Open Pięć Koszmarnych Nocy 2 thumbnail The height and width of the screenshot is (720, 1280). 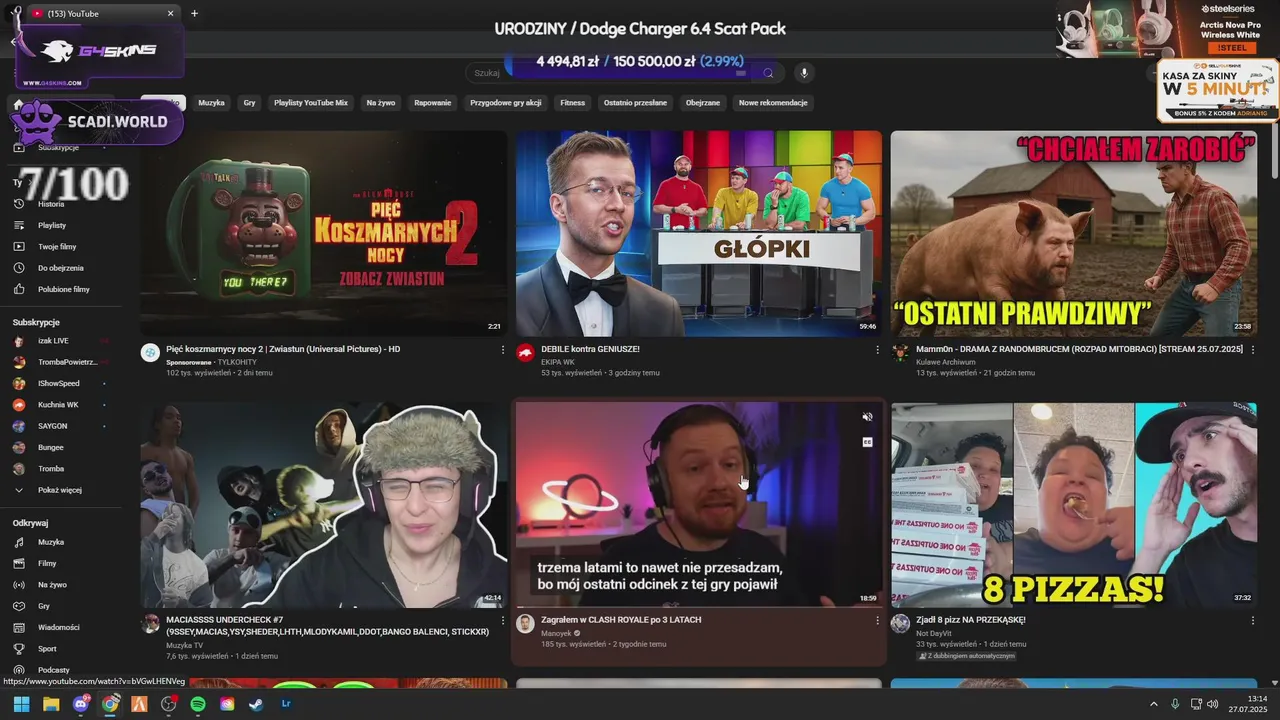(x=324, y=233)
